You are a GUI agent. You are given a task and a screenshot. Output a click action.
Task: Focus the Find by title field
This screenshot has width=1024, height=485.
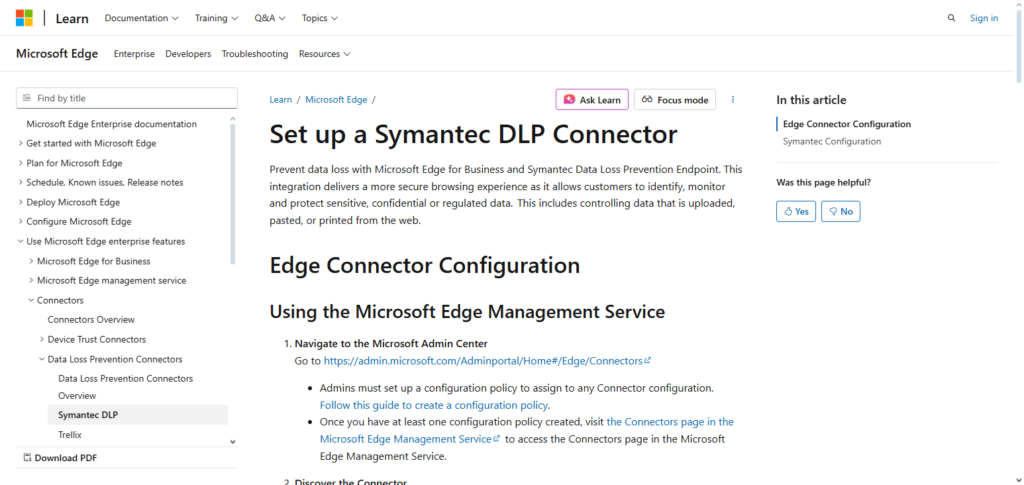[x=127, y=98]
